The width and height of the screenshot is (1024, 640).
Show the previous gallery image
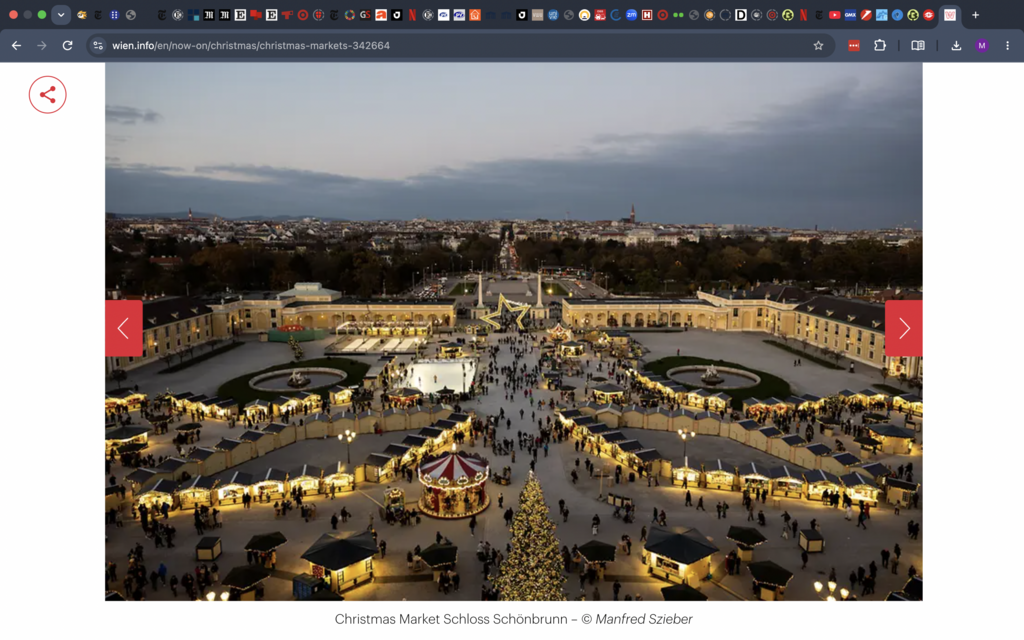pos(123,328)
